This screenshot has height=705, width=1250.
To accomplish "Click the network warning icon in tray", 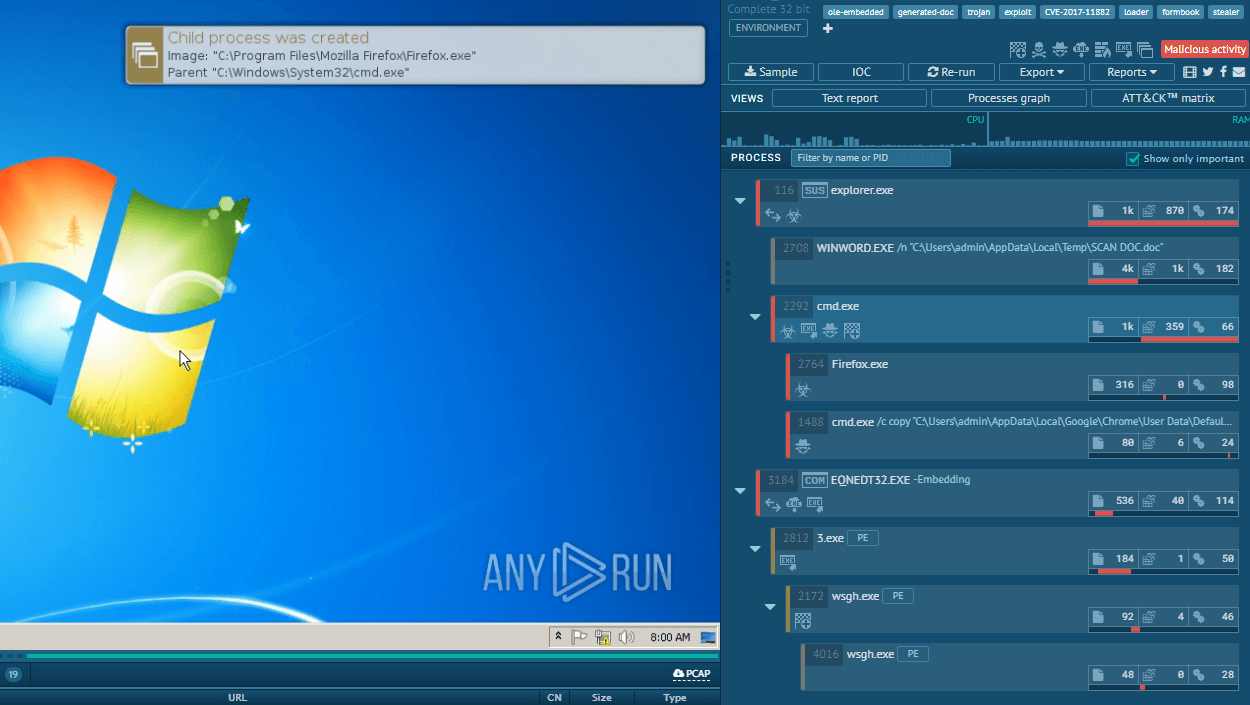I will coord(603,637).
